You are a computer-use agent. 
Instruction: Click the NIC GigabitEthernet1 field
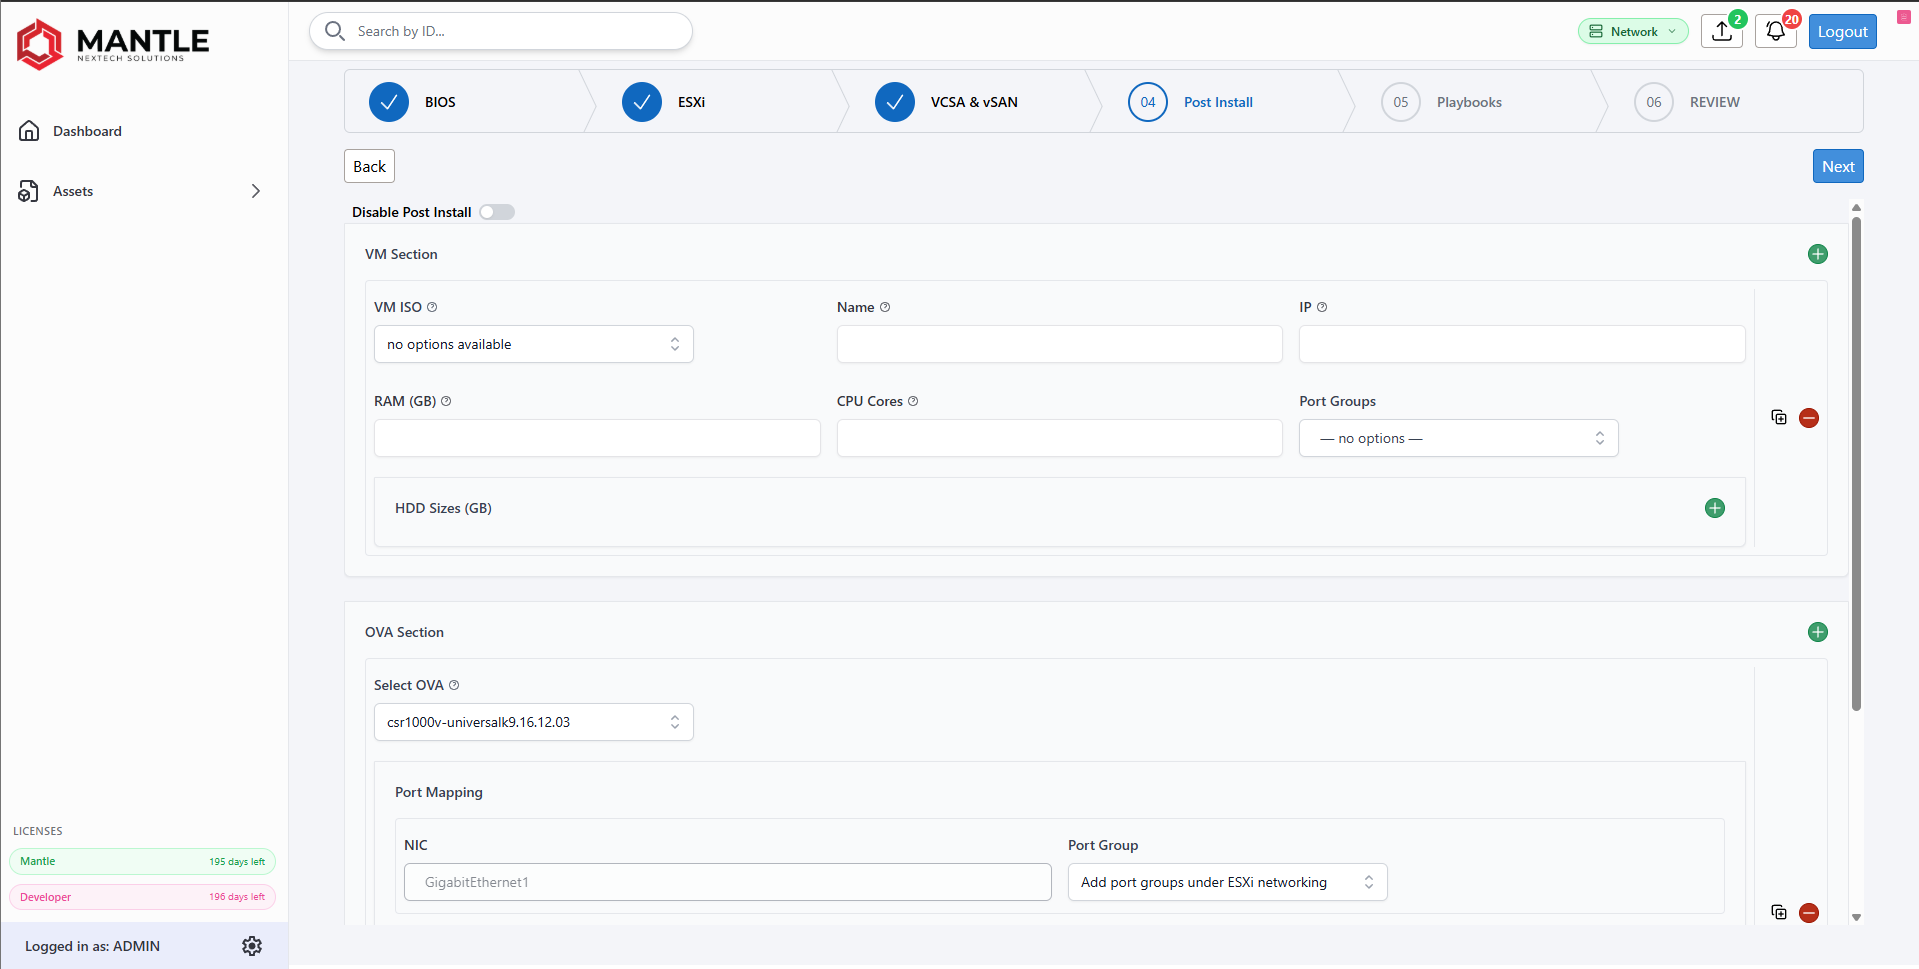728,882
